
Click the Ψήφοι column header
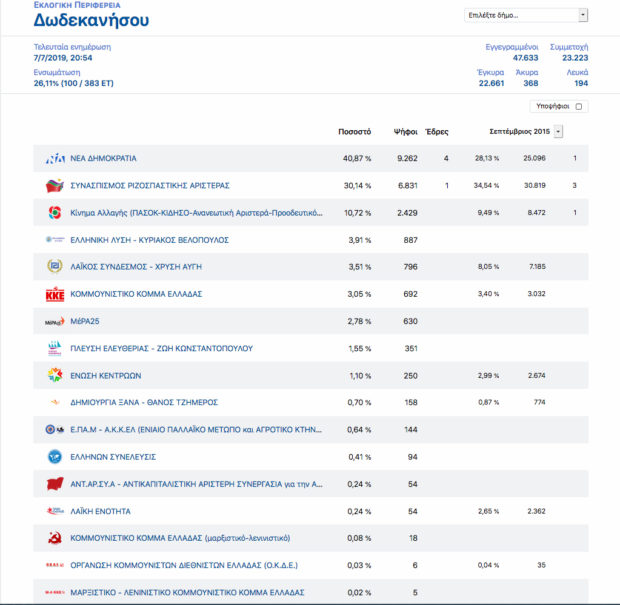coord(406,132)
